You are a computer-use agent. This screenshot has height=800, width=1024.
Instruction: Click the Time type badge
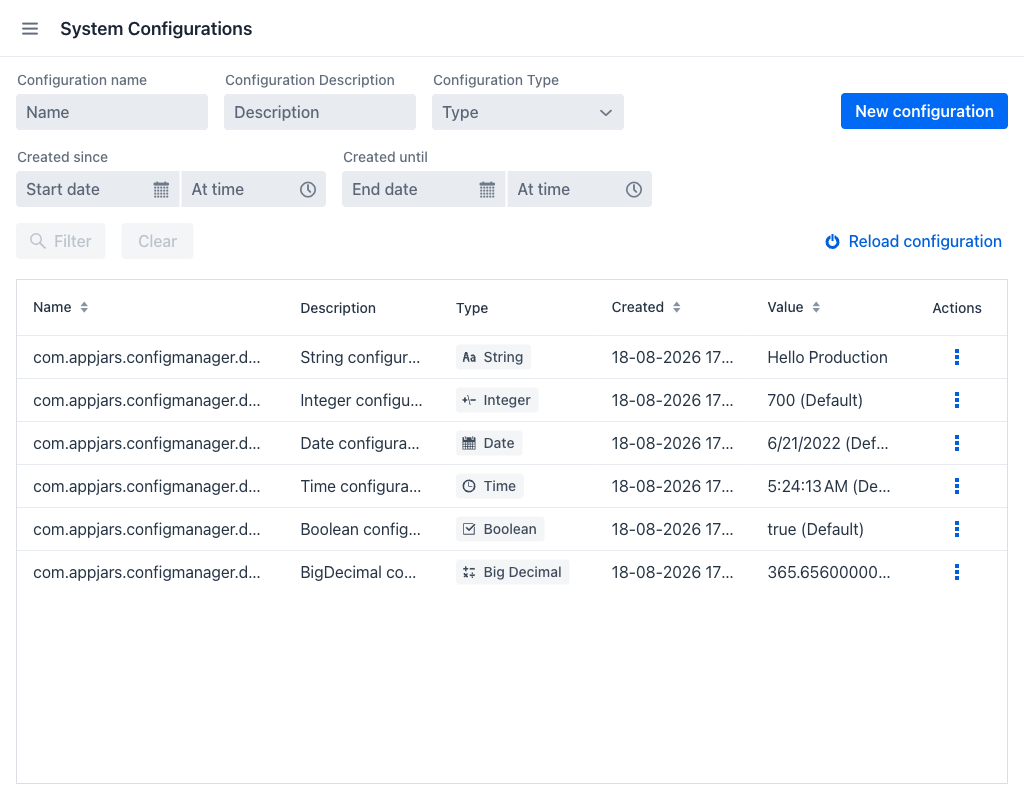click(490, 487)
